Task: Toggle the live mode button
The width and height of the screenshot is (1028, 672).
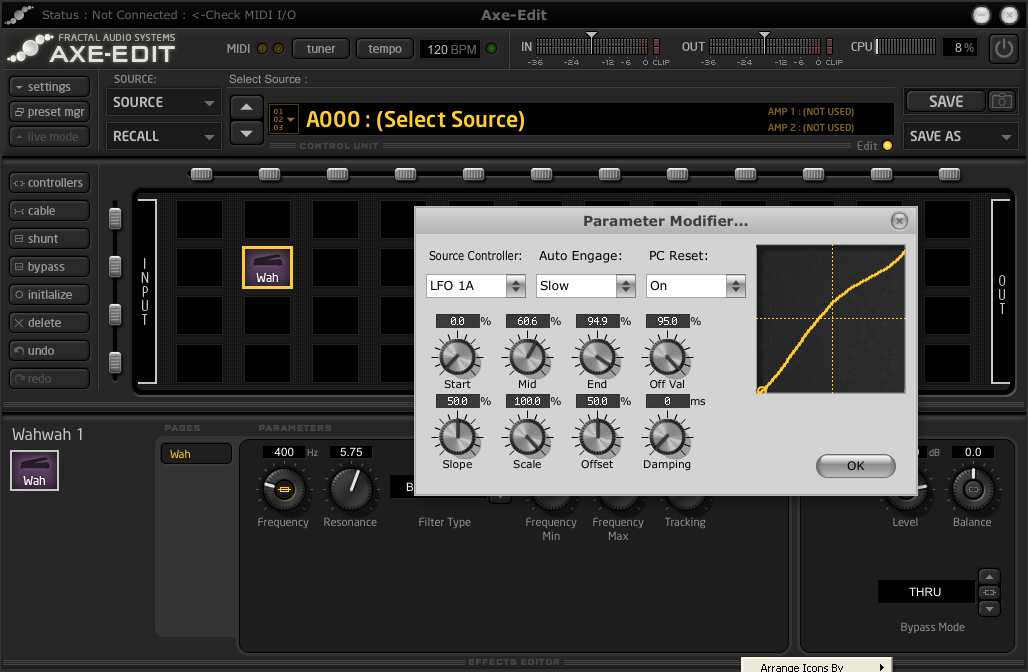Action: point(49,137)
